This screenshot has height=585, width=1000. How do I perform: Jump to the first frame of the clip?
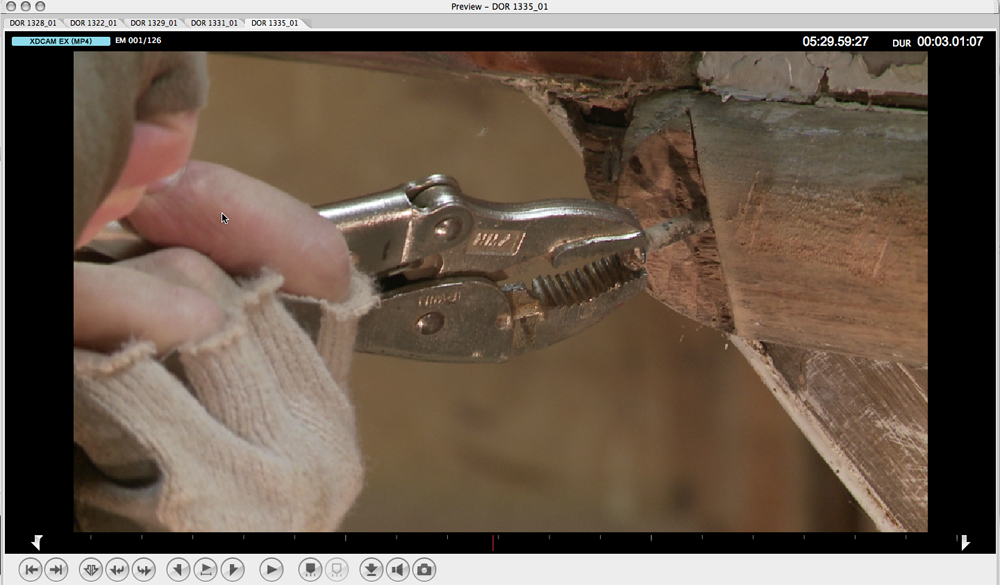click(x=30, y=570)
